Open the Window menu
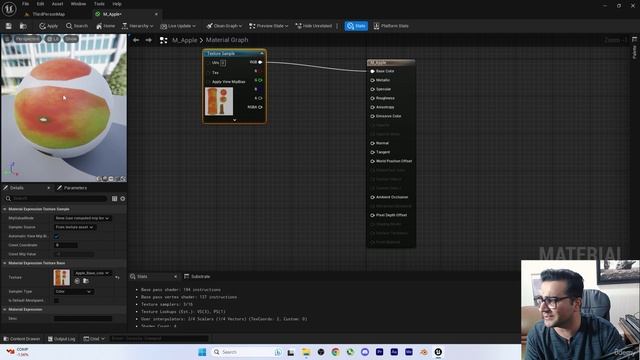Screen dimensions: 640x360 click(x=78, y=4)
